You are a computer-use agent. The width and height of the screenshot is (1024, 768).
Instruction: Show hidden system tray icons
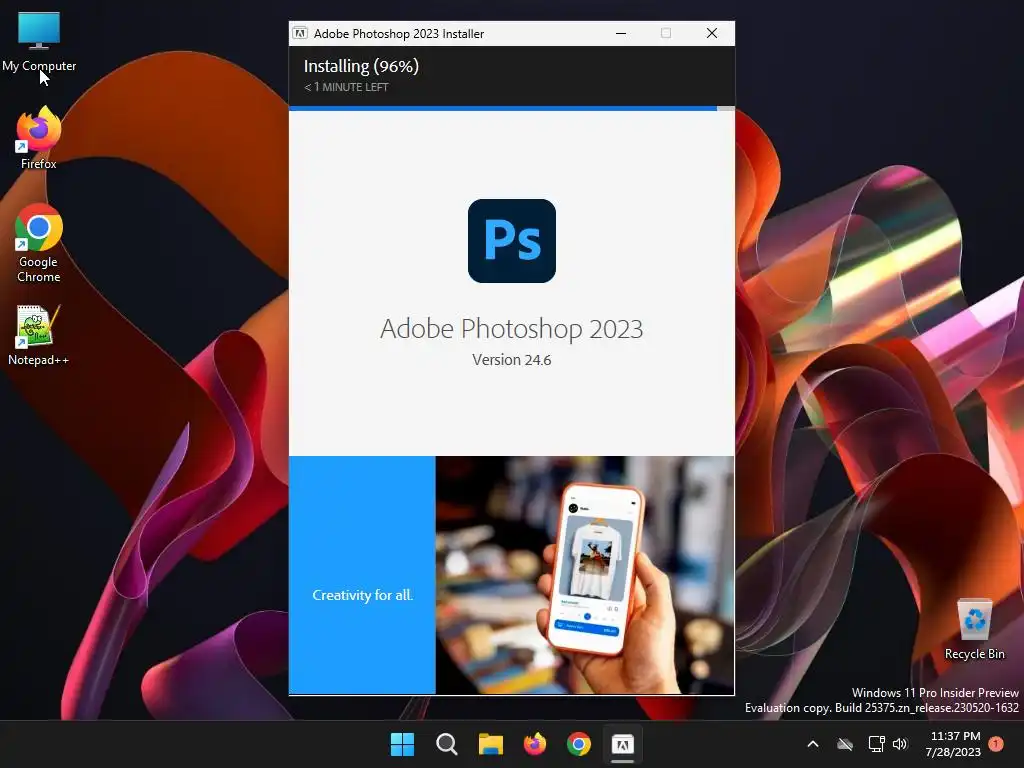tap(813, 744)
